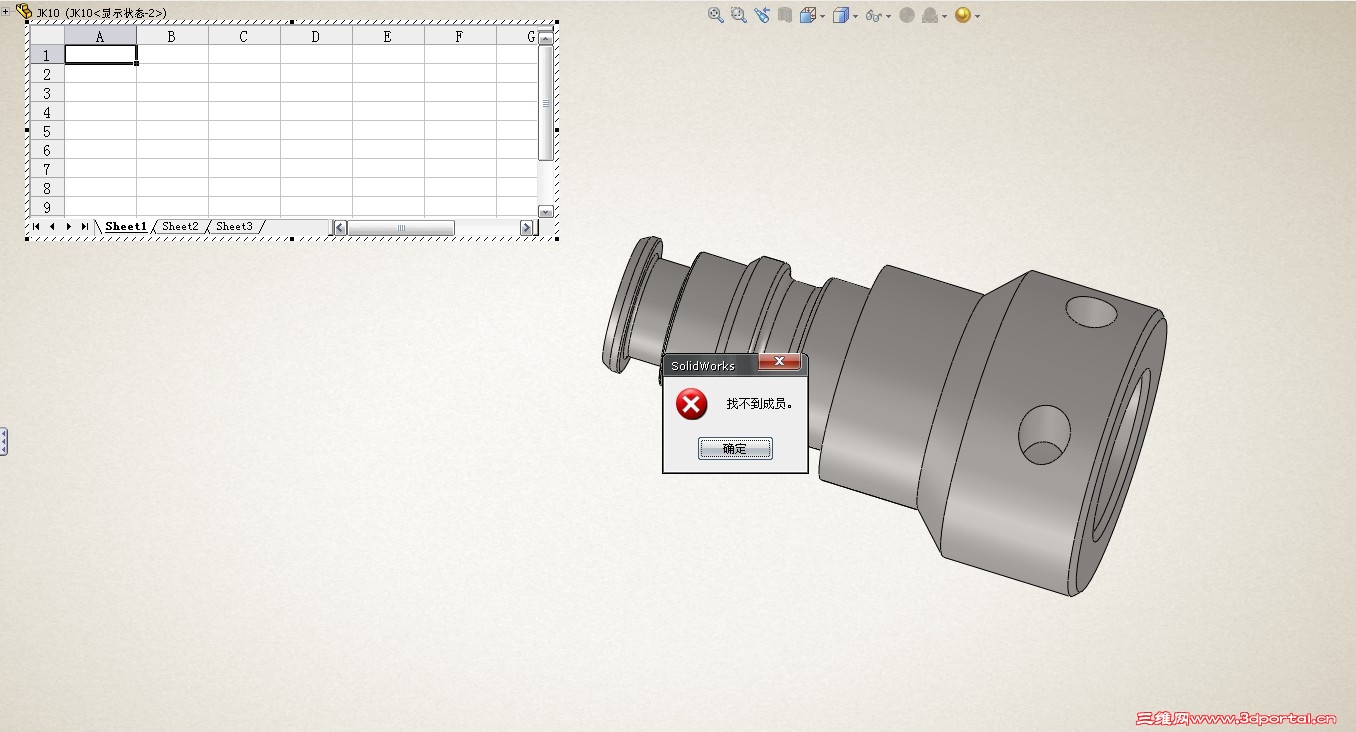Open the Display Style dropdown arrow
The image size is (1356, 732).
click(x=855, y=16)
